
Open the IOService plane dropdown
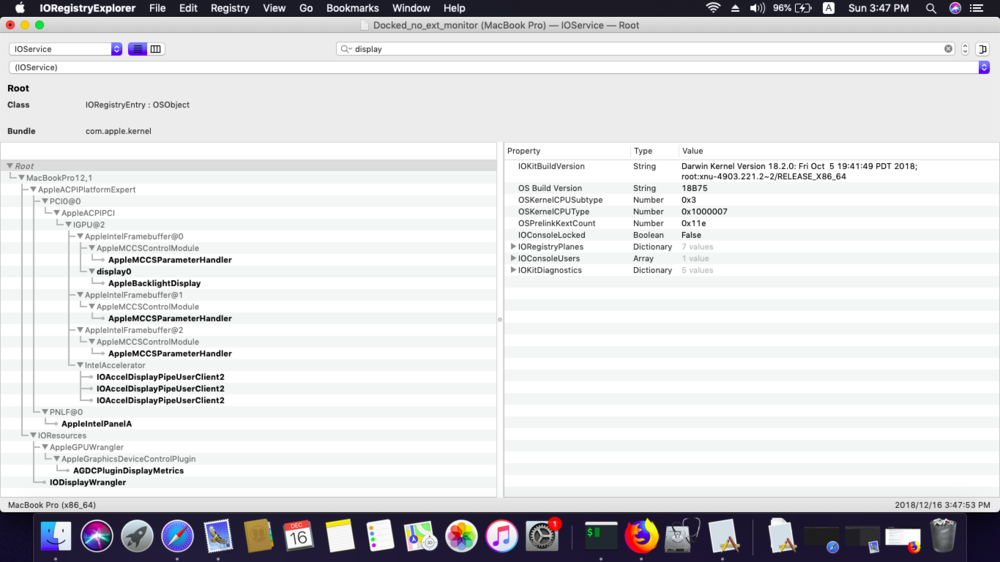[66, 49]
